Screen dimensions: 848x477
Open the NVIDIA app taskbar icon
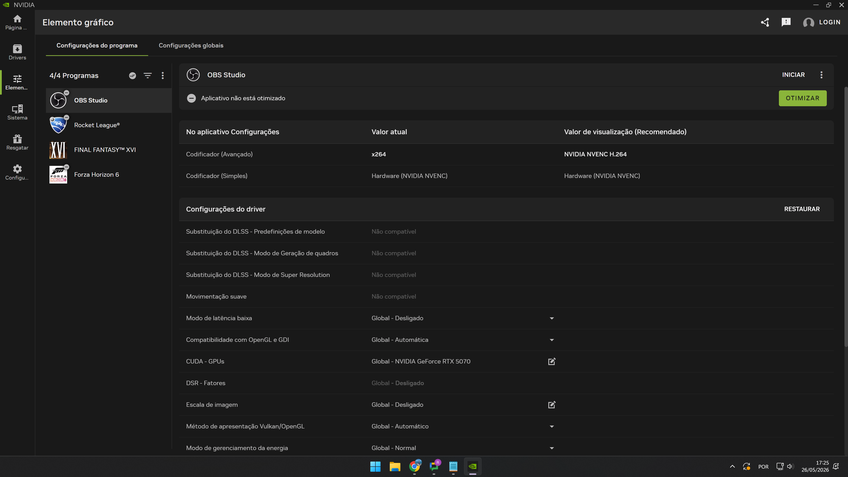coord(473,466)
